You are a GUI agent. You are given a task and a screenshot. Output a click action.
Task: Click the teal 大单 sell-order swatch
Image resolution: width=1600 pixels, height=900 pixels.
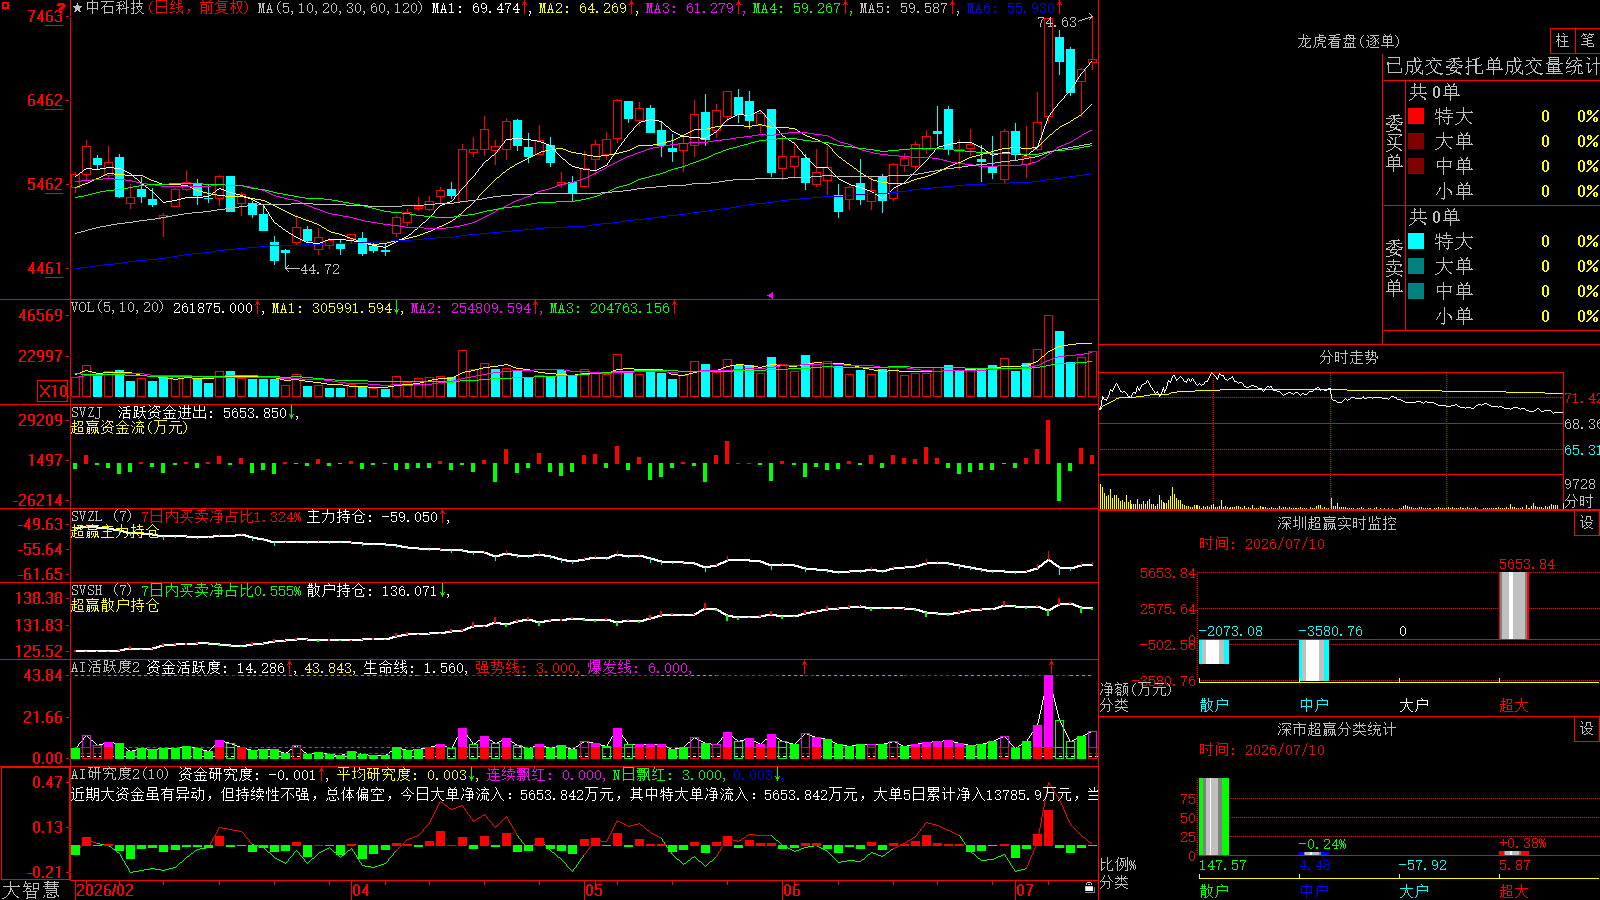[1416, 266]
